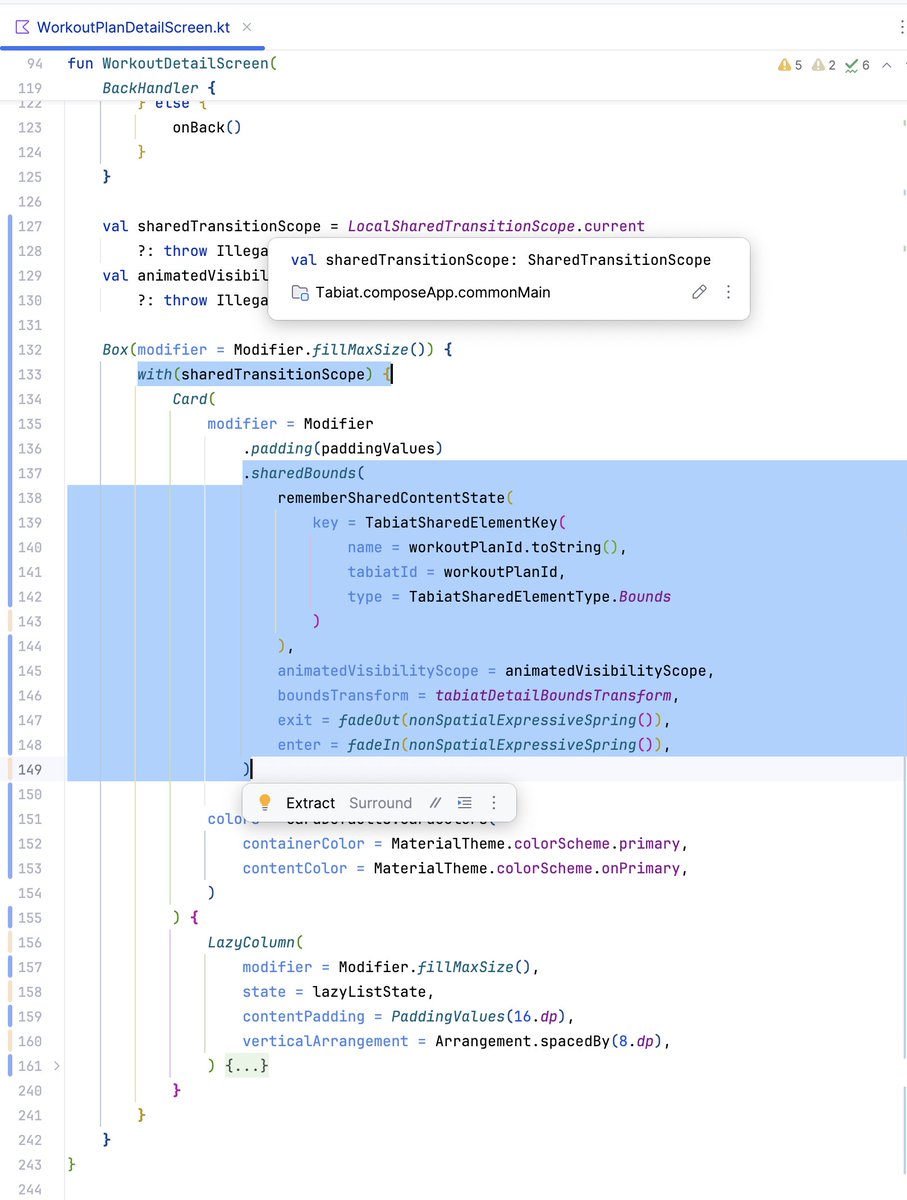
Task: Click sticky line BackHandler {
Action: pyautogui.click(x=159, y=88)
